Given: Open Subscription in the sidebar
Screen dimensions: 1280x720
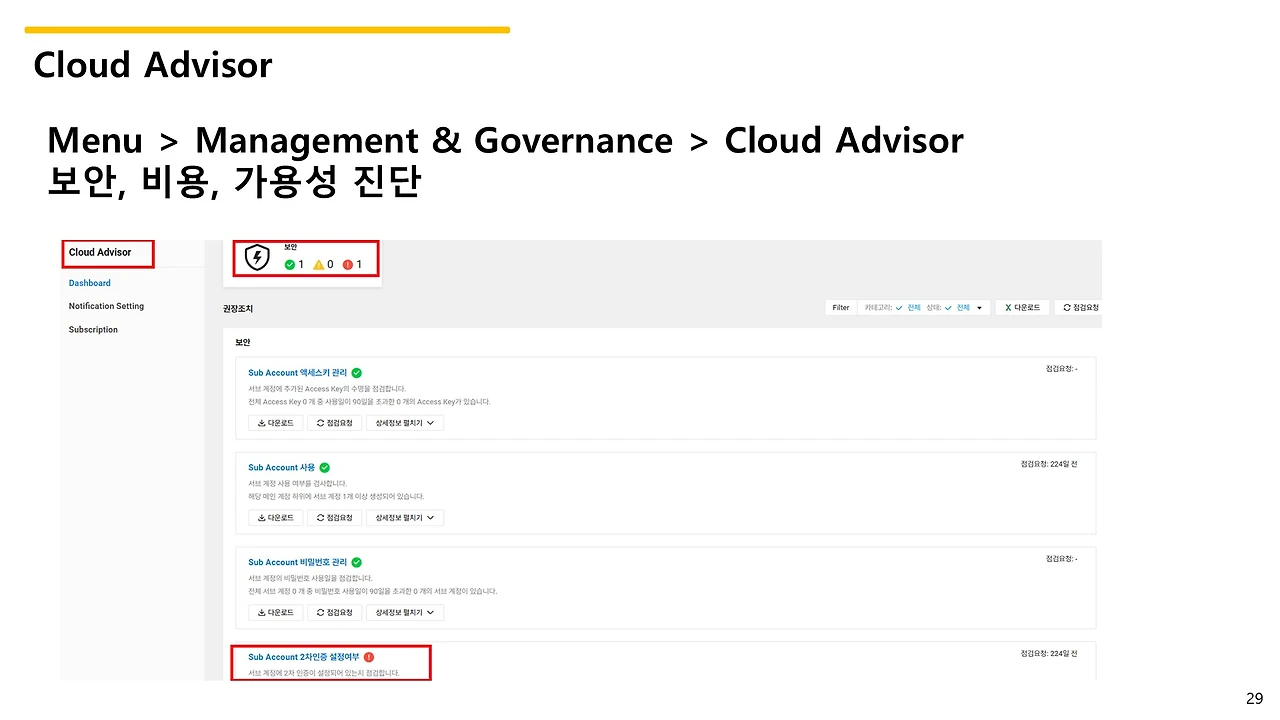Looking at the screenshot, I should [93, 329].
